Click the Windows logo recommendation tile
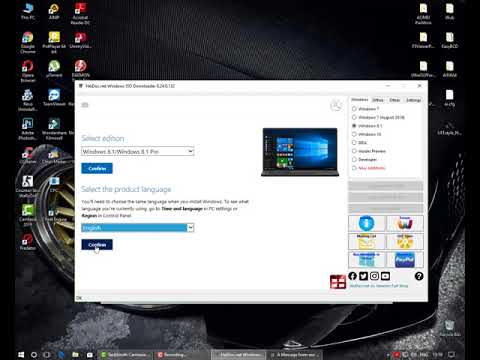The width and height of the screenshot is (480, 360). [x=367, y=259]
